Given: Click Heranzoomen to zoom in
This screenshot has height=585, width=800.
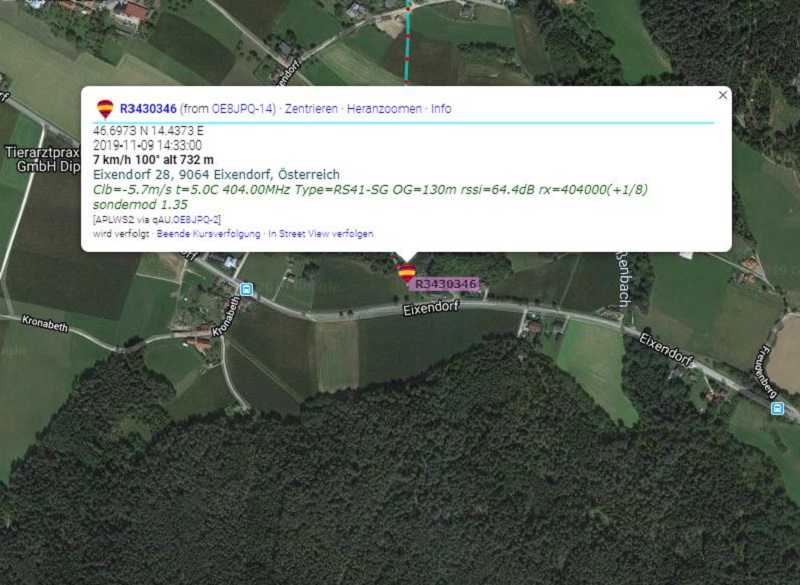Looking at the screenshot, I should tap(384, 109).
